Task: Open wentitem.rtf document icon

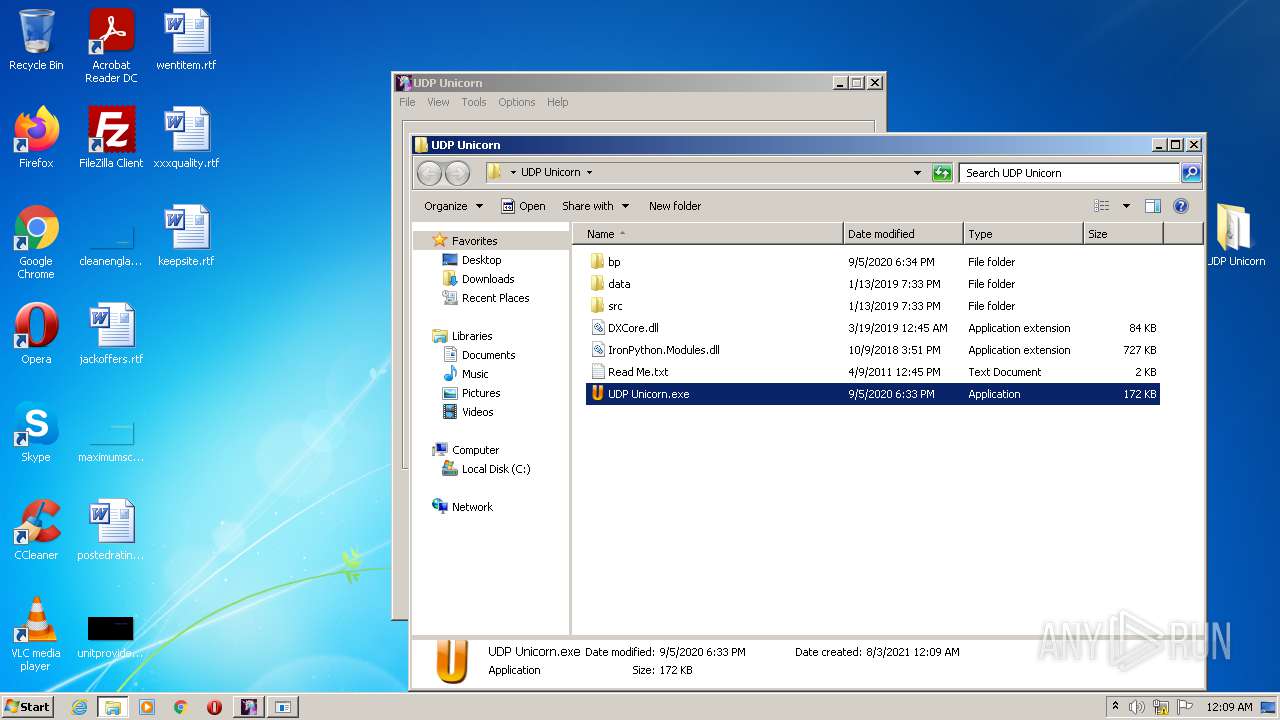Action: 186,40
